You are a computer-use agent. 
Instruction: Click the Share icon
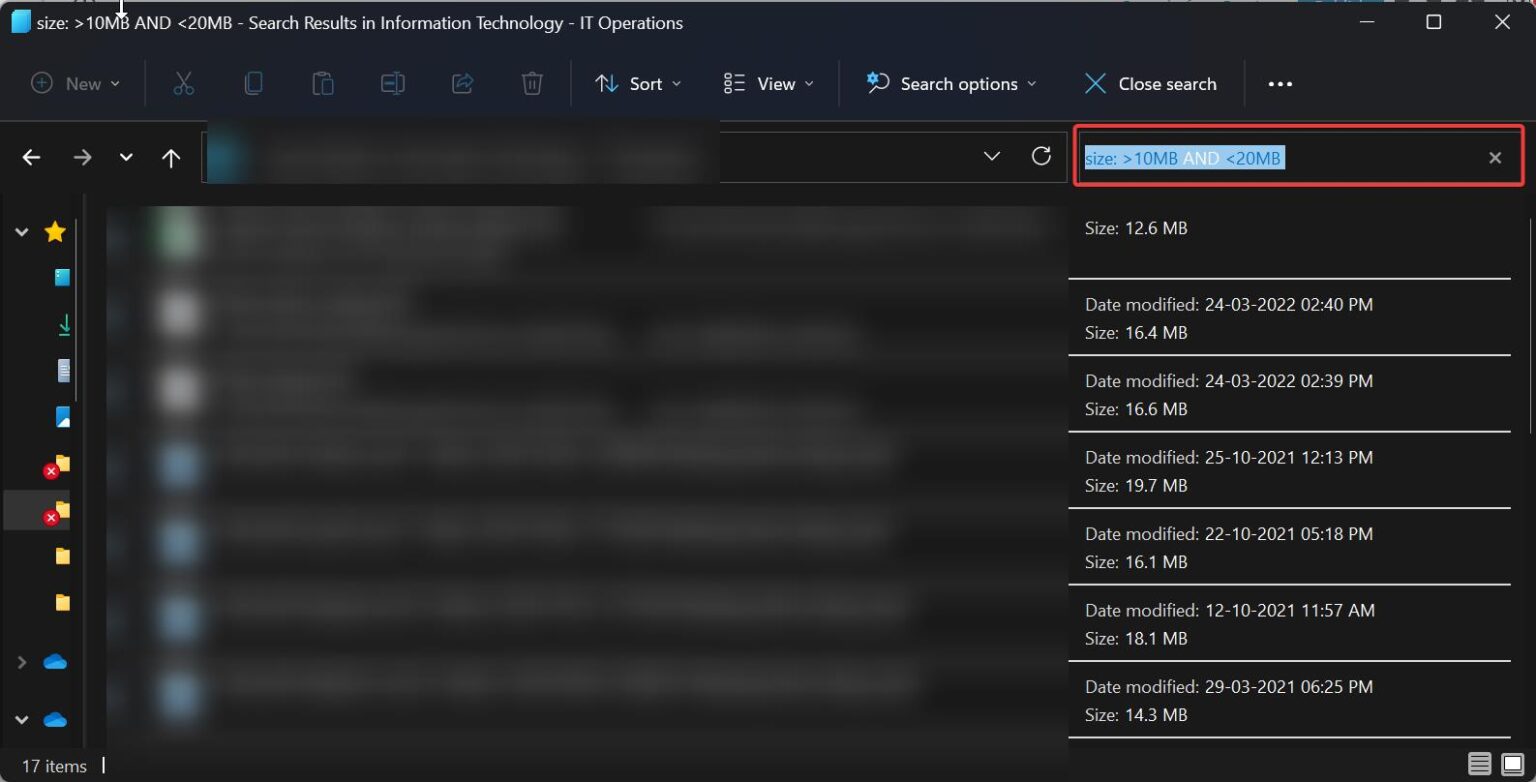(462, 83)
